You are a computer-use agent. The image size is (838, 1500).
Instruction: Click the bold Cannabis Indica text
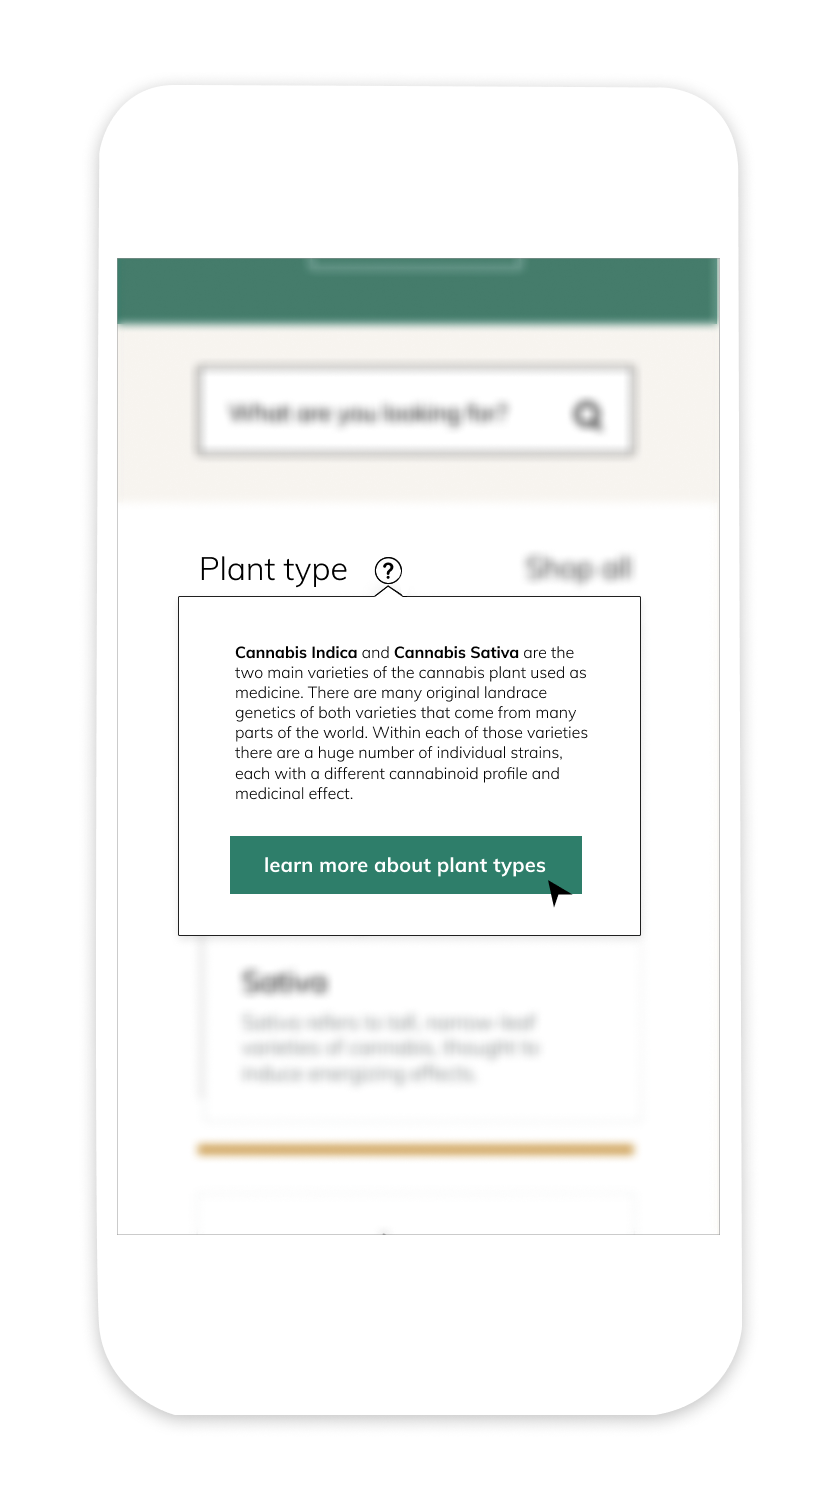point(296,652)
